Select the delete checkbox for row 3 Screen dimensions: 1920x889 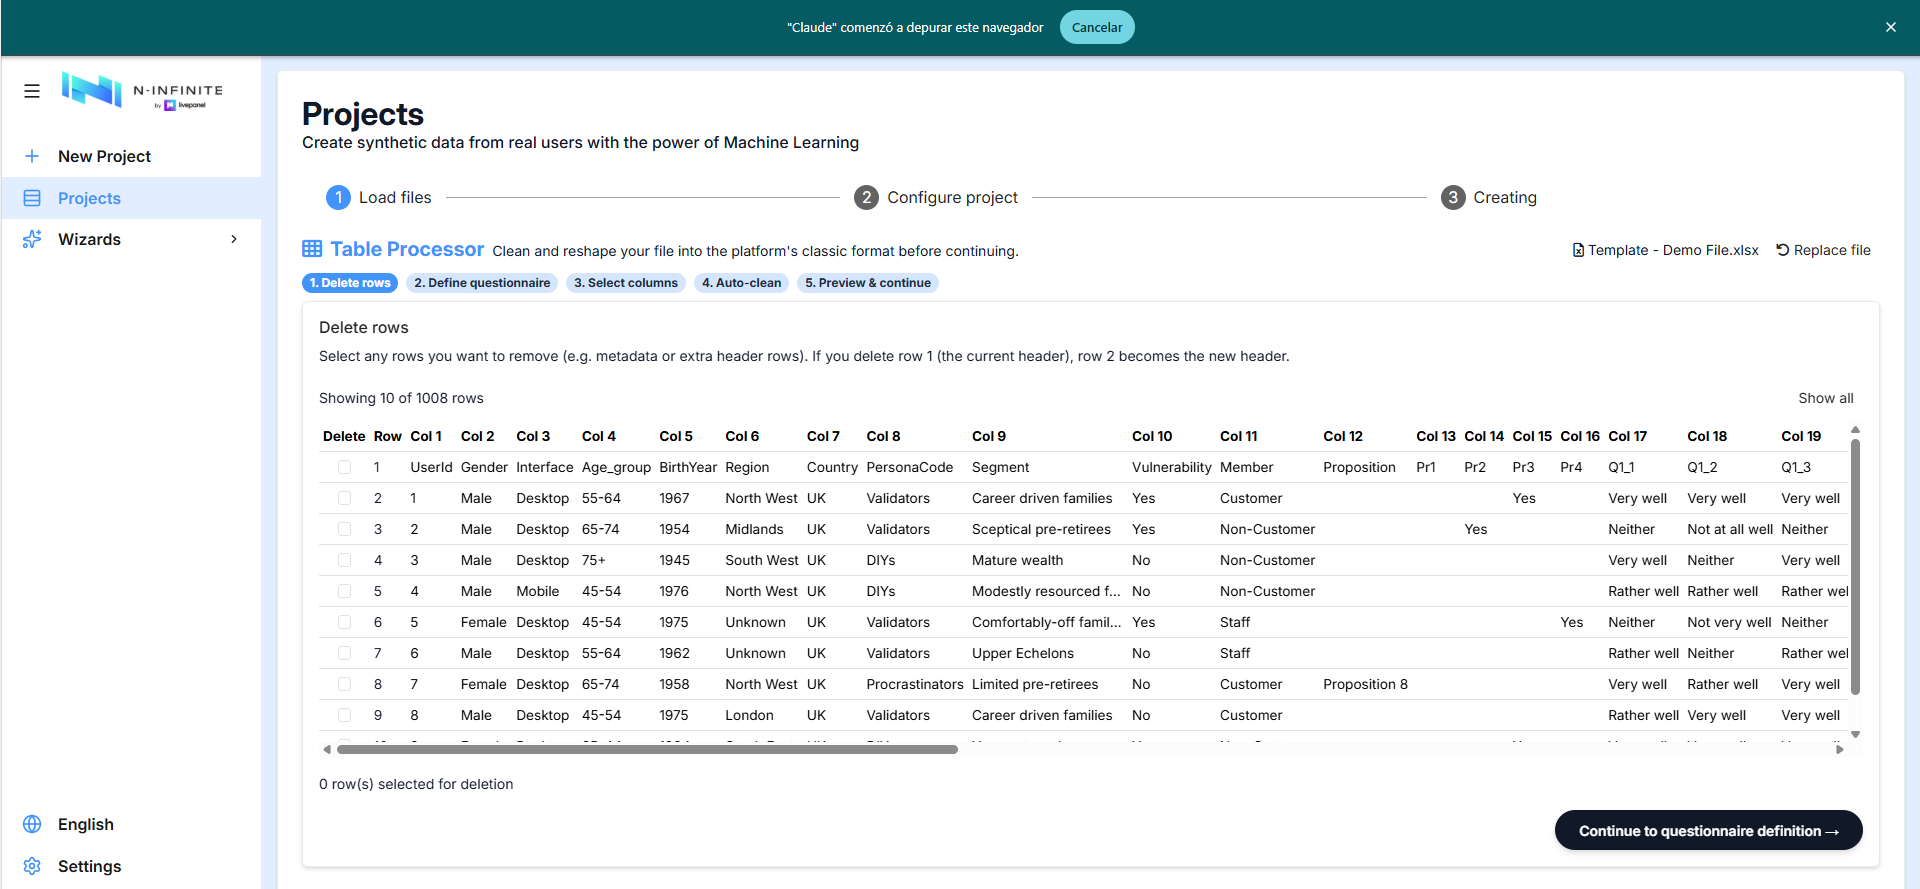(x=344, y=529)
